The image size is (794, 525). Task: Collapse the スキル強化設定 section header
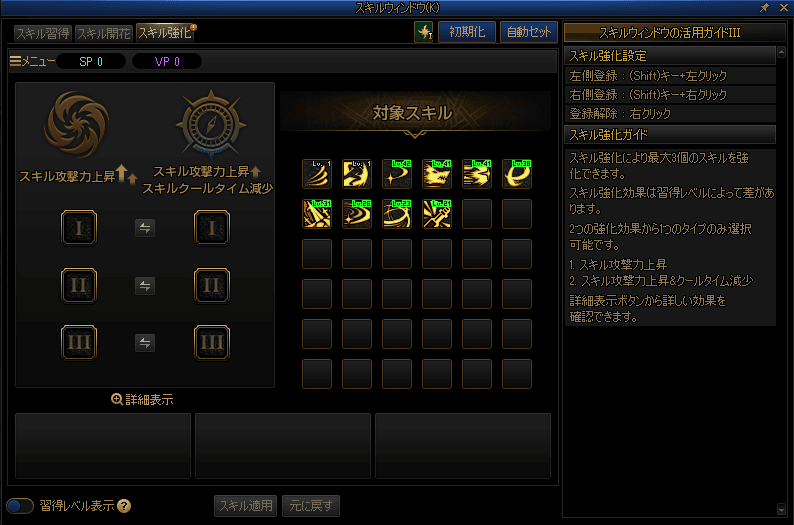(x=669, y=56)
